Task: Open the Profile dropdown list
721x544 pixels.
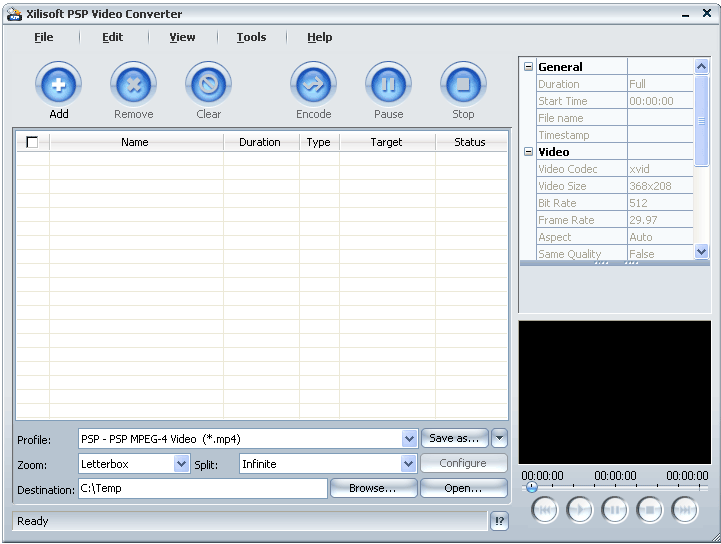Action: click(x=409, y=439)
